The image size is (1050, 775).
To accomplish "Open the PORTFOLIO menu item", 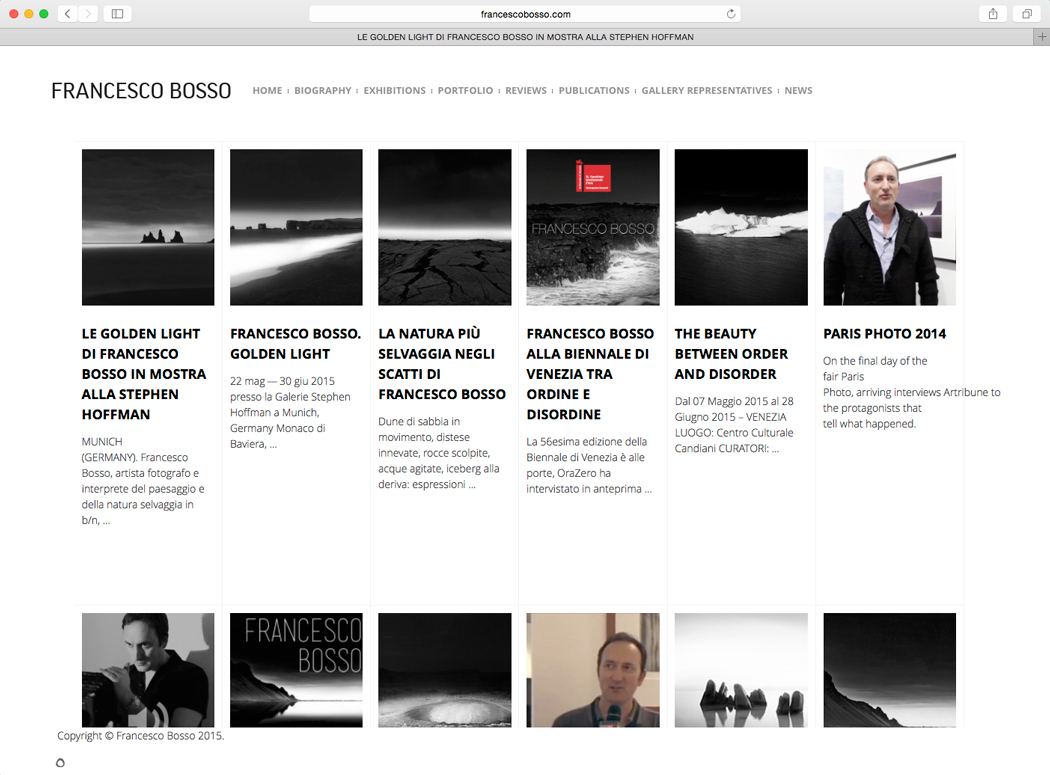I will (465, 90).
